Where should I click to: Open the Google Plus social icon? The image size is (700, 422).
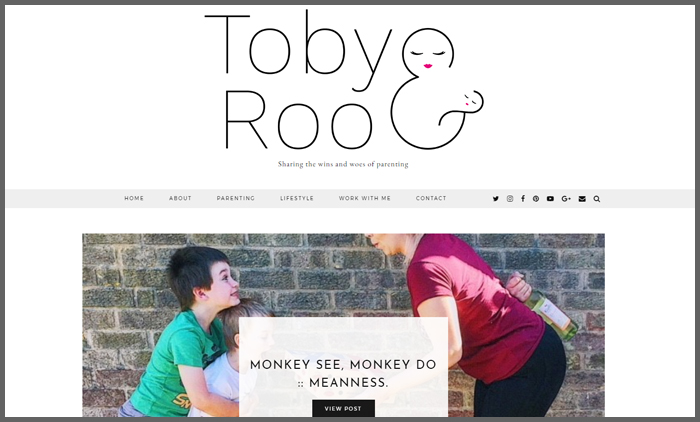click(x=566, y=199)
